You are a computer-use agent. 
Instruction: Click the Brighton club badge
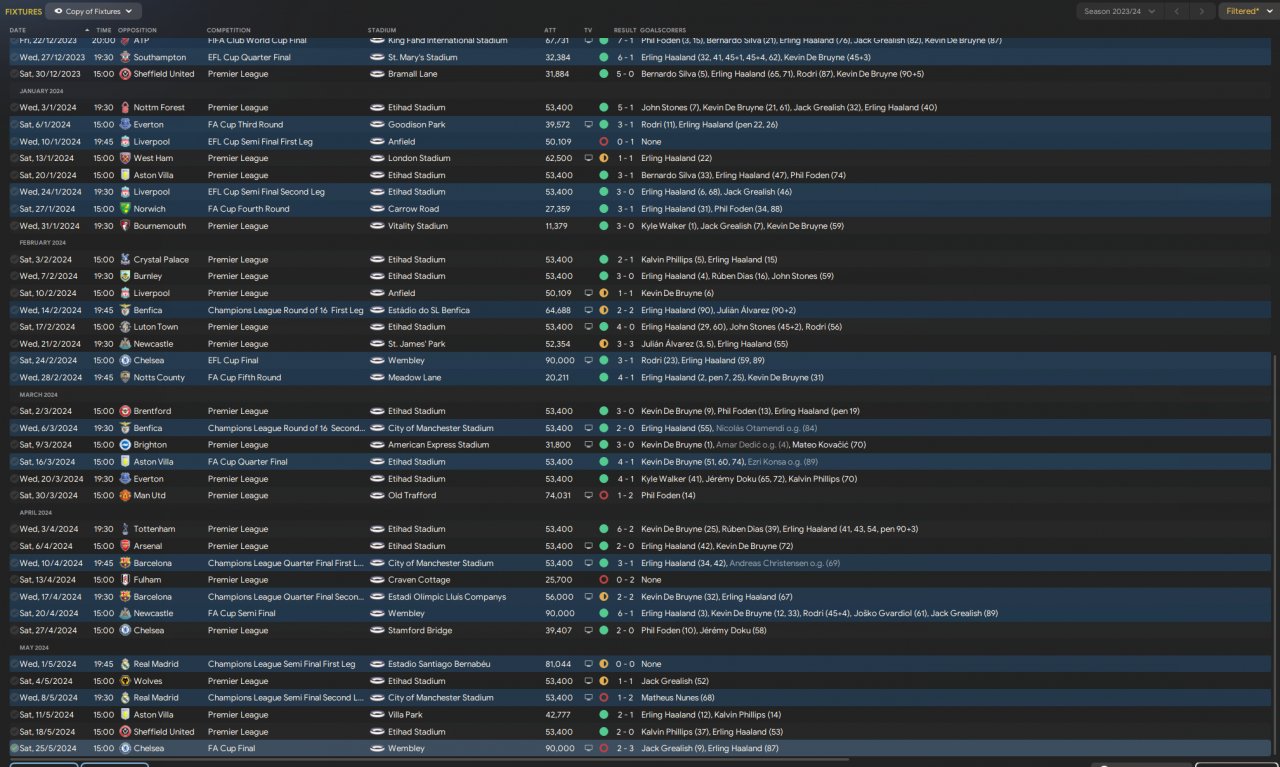125,445
